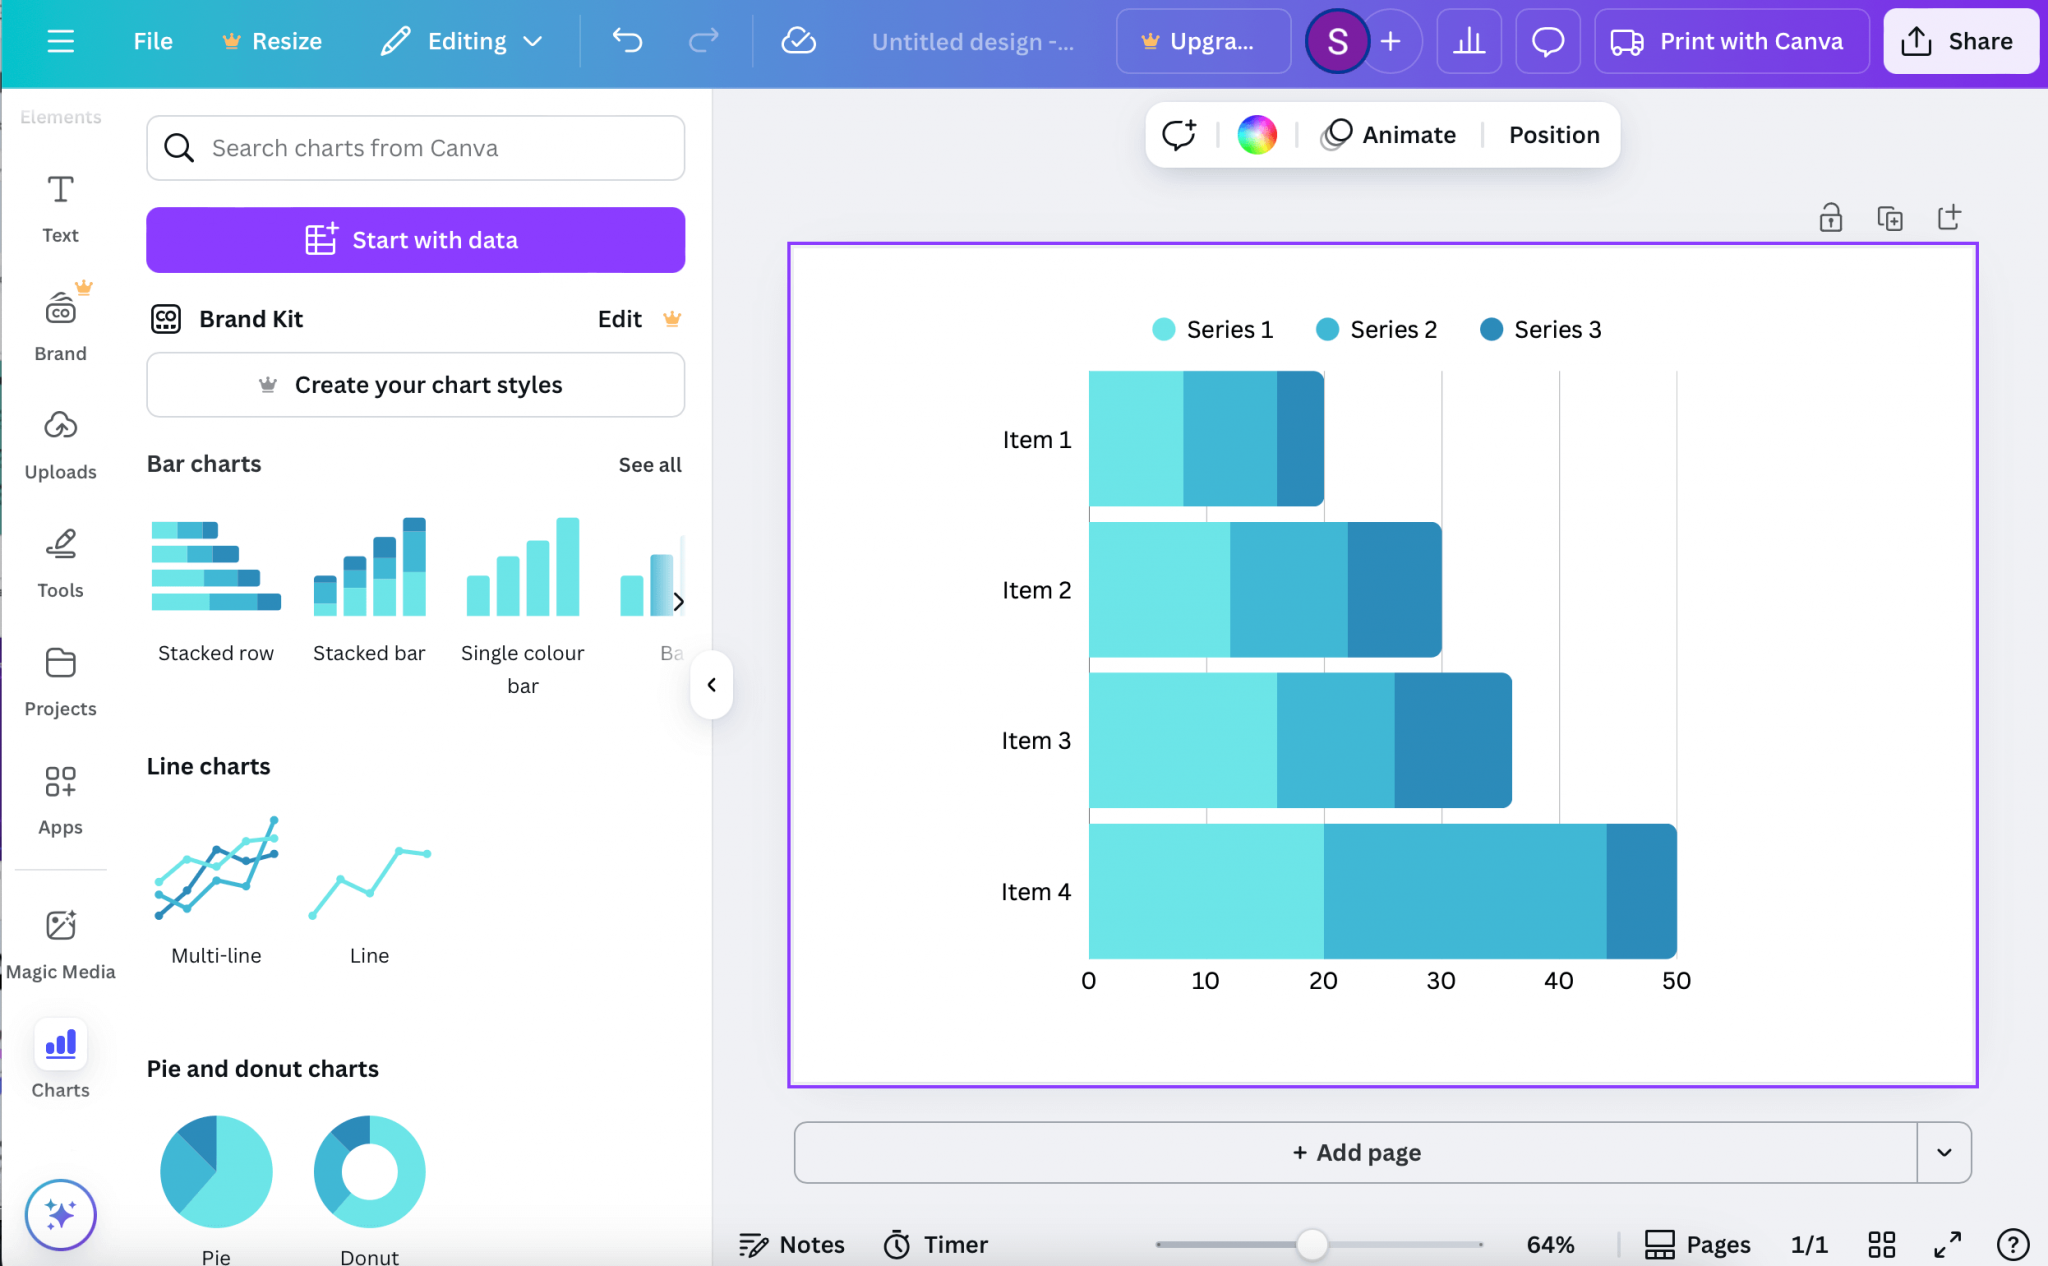Toggle the grid view of pages
This screenshot has width=2048, height=1266.
(x=1880, y=1244)
